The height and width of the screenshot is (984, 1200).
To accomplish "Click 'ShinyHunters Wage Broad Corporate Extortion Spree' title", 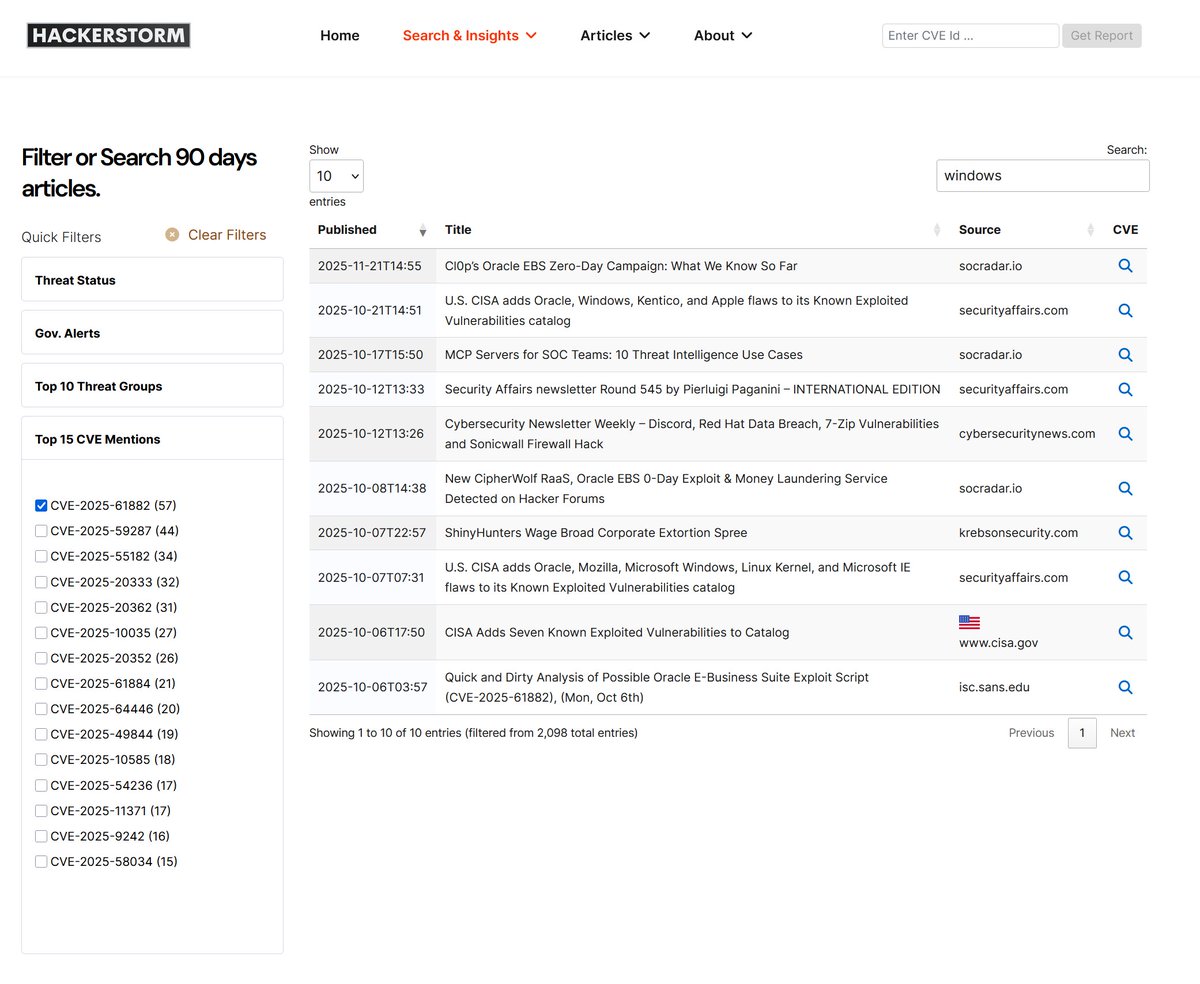I will tap(596, 533).
